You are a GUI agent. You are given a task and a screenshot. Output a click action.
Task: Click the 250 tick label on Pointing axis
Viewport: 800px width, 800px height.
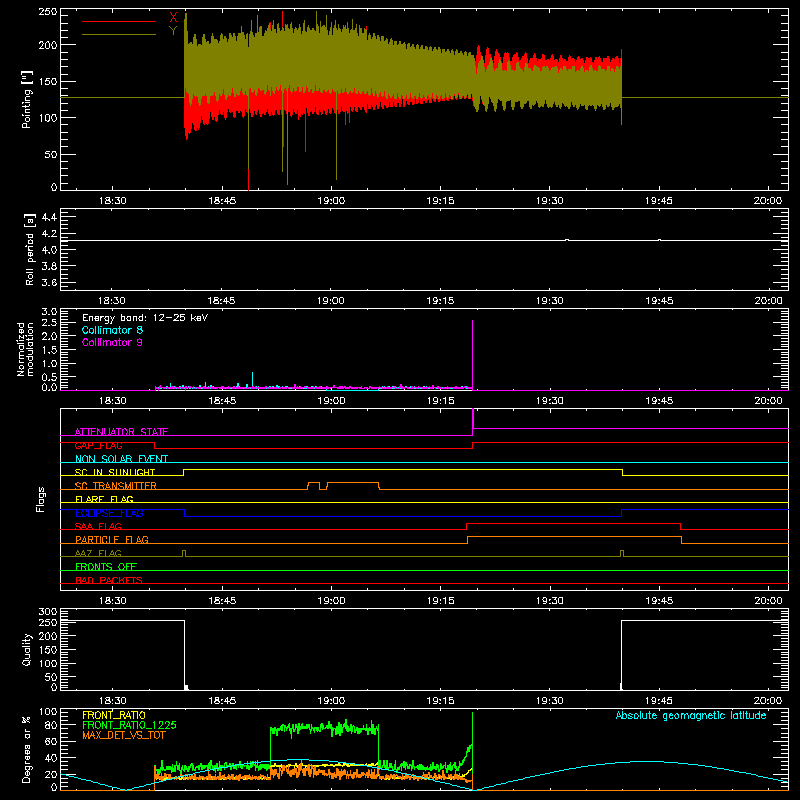(x=47, y=11)
